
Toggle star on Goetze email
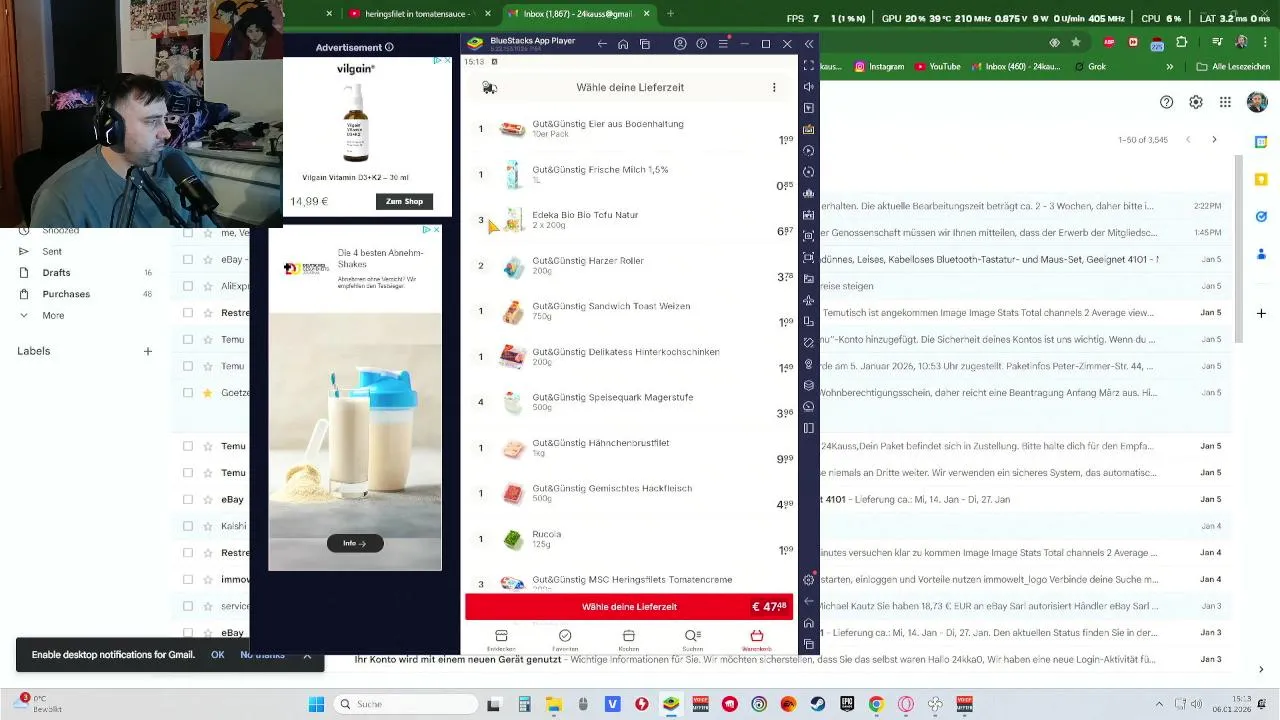pos(208,393)
